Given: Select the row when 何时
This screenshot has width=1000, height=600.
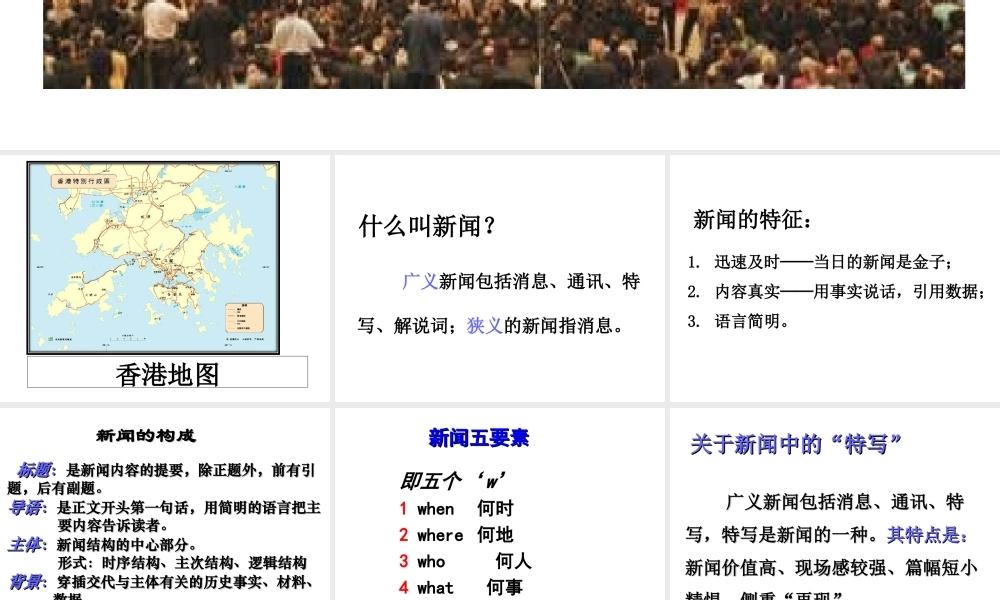Looking at the screenshot, I should point(457,509).
